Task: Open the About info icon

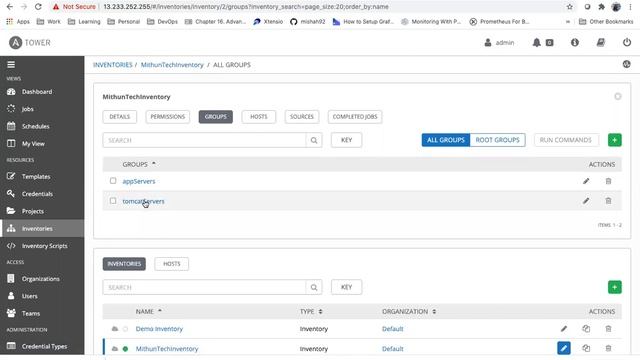Action: [x=575, y=42]
